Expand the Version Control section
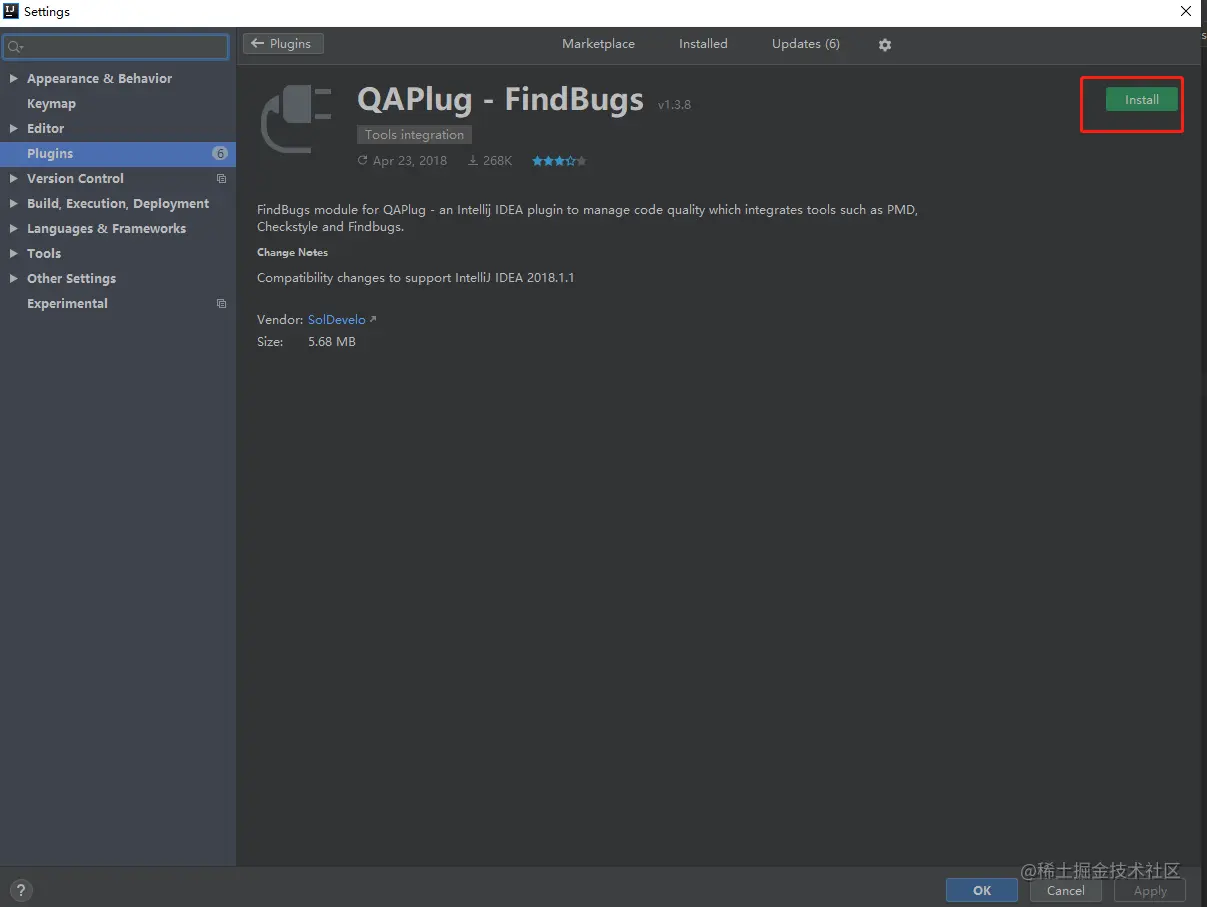Screen dimensions: 1207x907 pyautogui.click(x=13, y=179)
